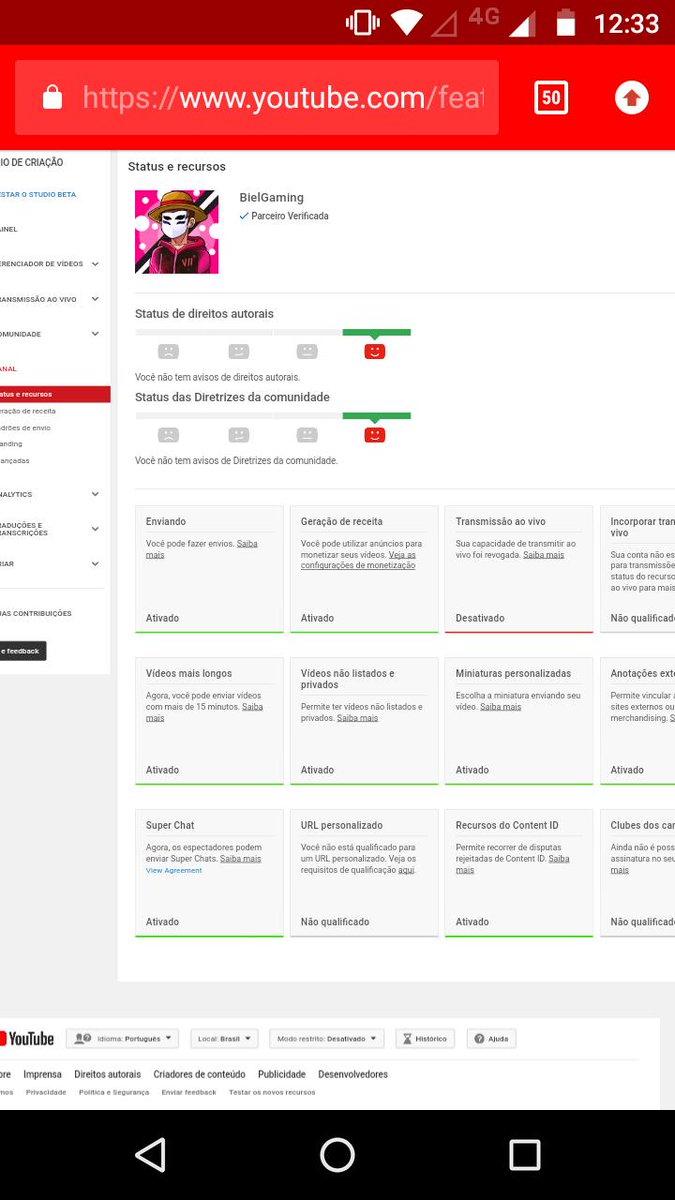The image size is (675, 1200).
Task: Open the Modo restrito: Desativado dropdown
Action: pyautogui.click(x=326, y=1039)
